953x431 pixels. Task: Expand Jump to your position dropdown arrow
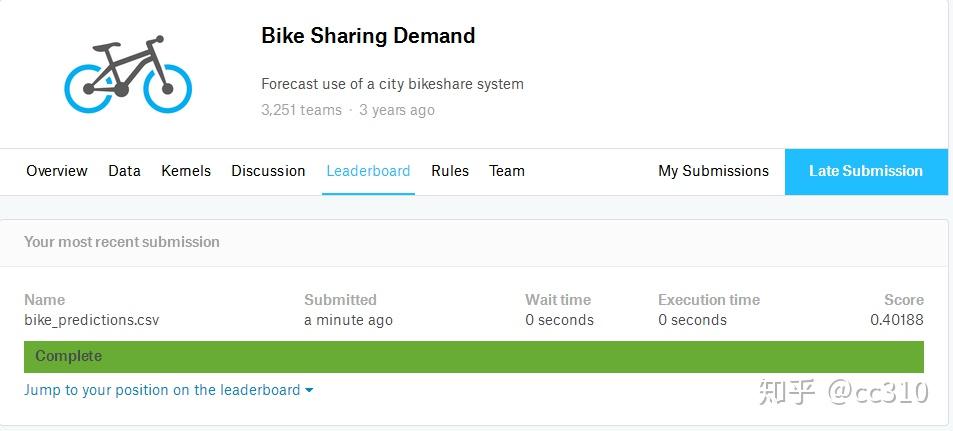[x=309, y=390]
